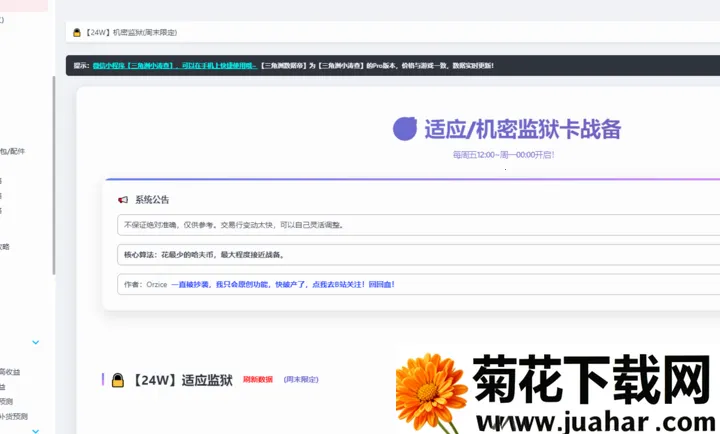Click the 适应/机密监狱卡战备 page title

[523, 129]
